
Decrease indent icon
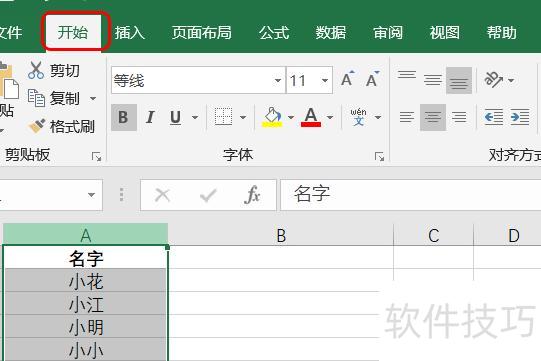493,117
